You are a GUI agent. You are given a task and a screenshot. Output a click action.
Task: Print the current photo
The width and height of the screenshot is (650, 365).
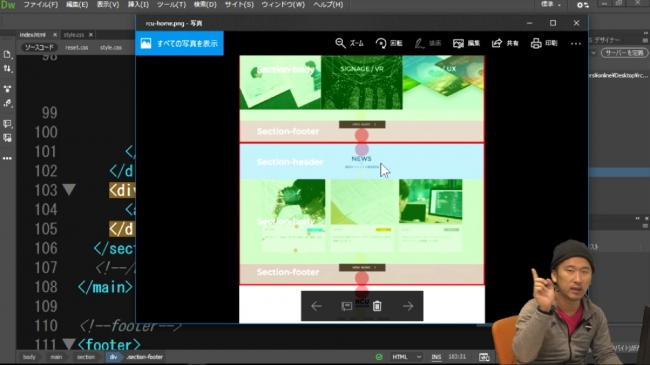[544, 43]
